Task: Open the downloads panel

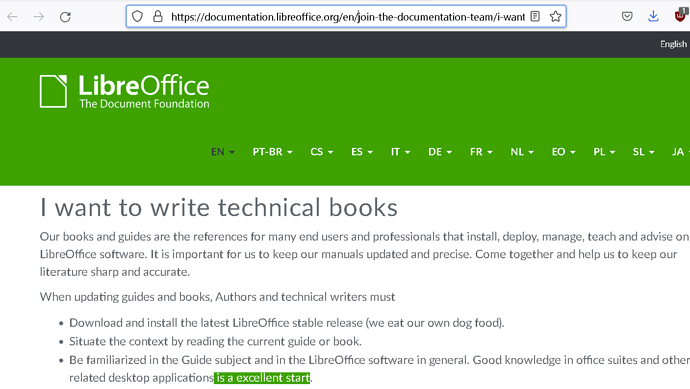Action: click(x=653, y=17)
